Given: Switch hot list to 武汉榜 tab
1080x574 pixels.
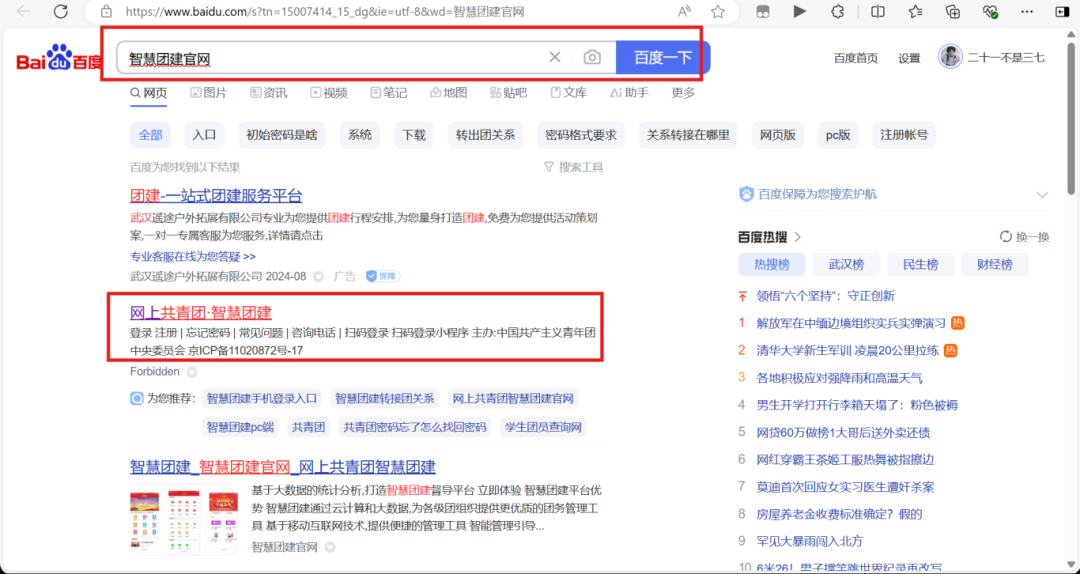Looking at the screenshot, I should [x=846, y=265].
